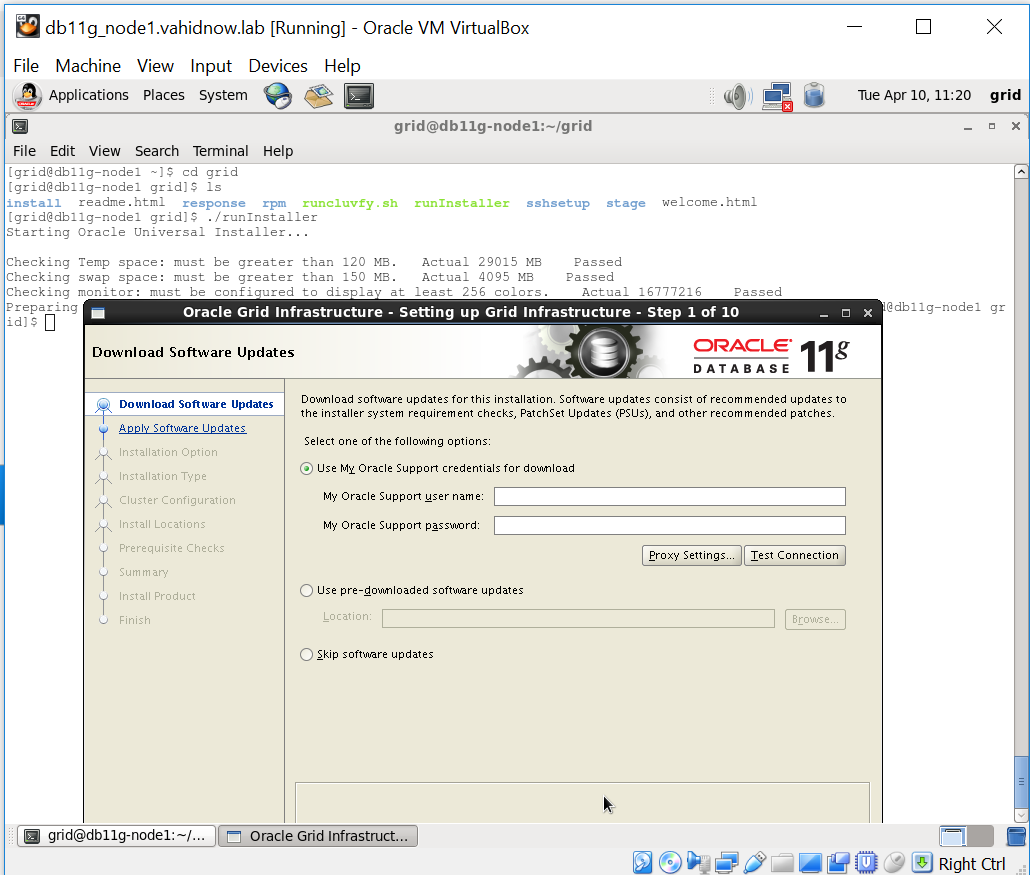The width and height of the screenshot is (1030, 875).
Task: Click the recording indicator in VirtualBox status bar
Action: tap(838, 862)
